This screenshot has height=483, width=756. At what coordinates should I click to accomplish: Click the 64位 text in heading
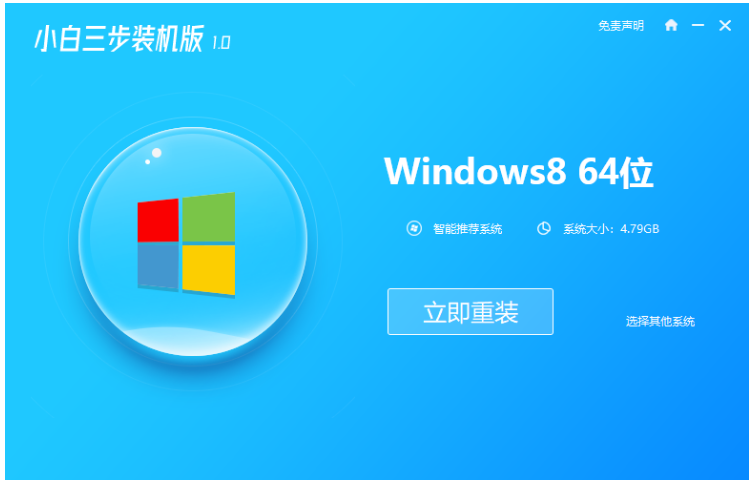616,172
